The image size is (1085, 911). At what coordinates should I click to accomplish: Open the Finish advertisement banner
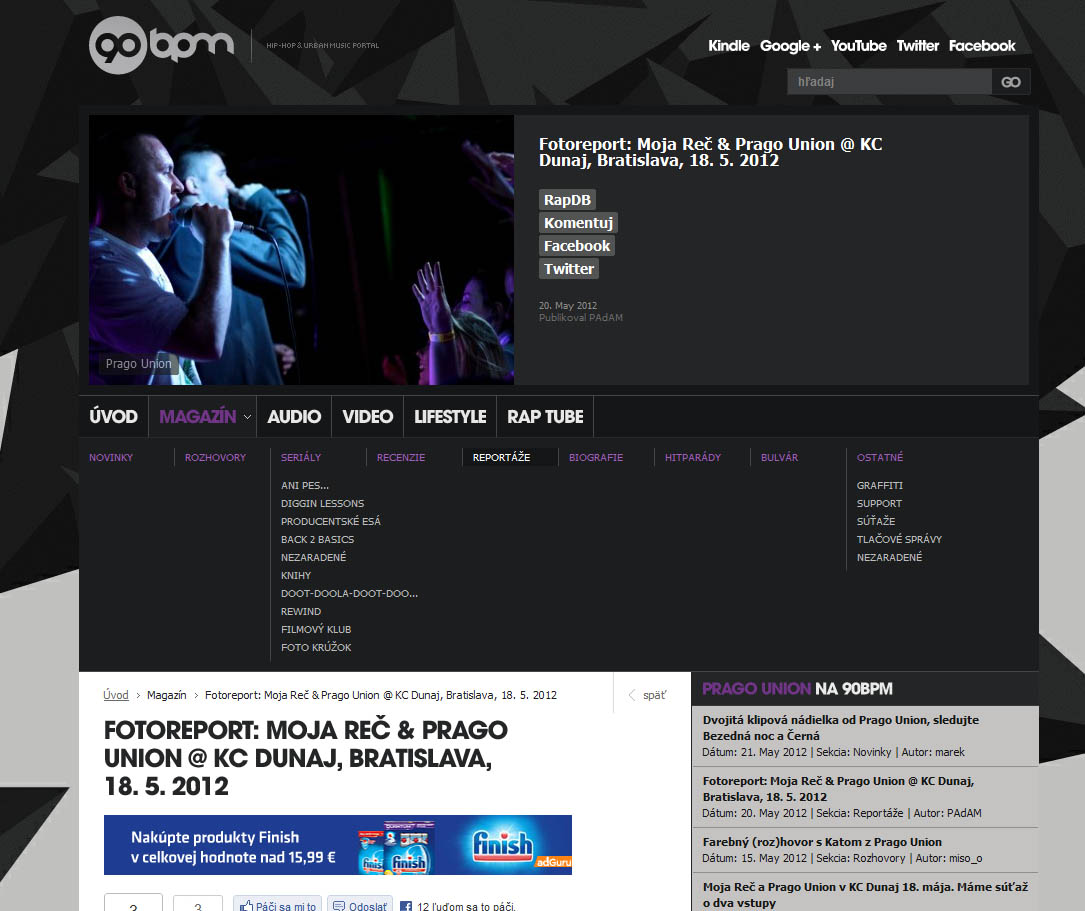point(338,845)
